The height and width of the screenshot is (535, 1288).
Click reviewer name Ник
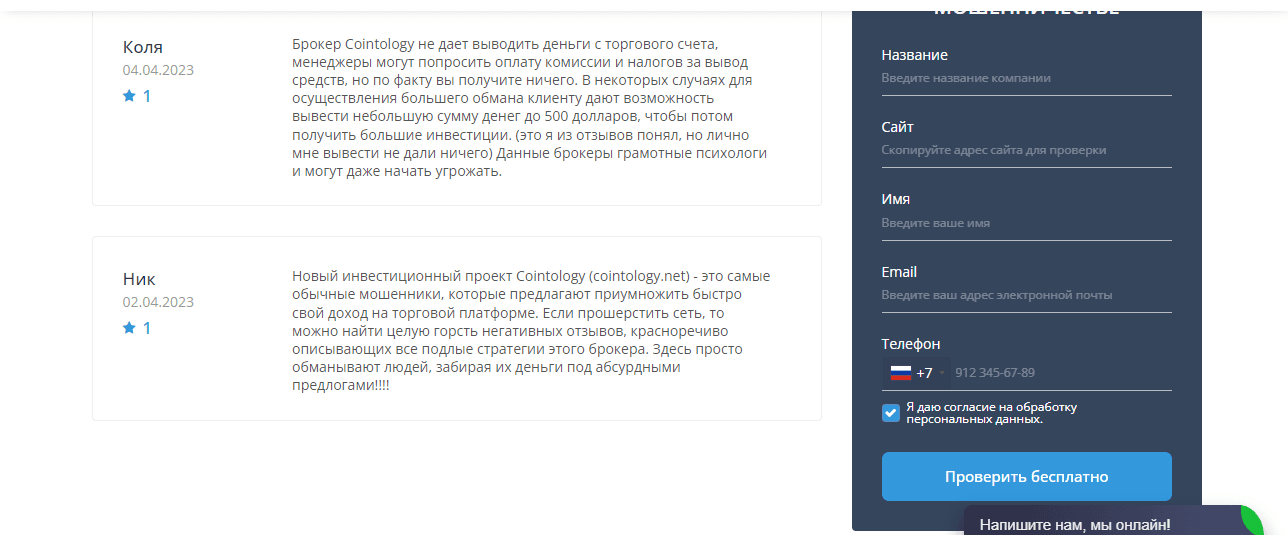click(139, 279)
